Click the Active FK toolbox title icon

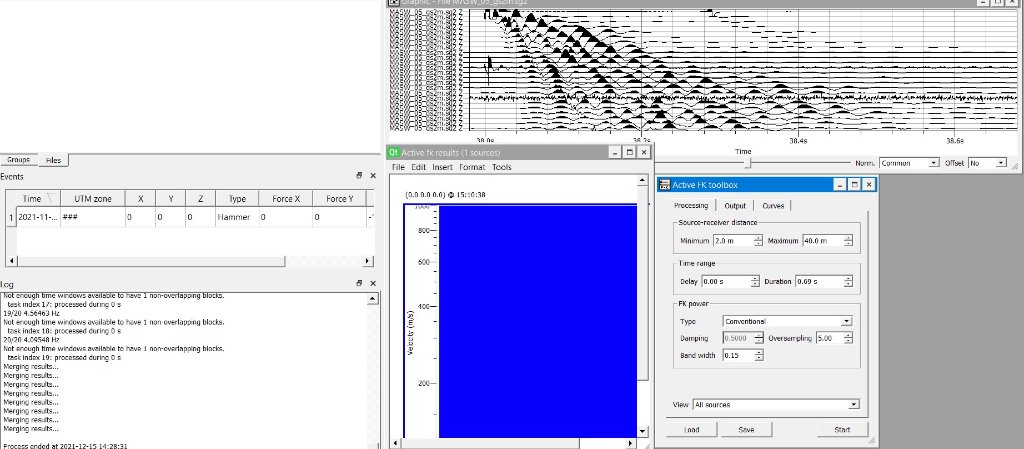664,185
